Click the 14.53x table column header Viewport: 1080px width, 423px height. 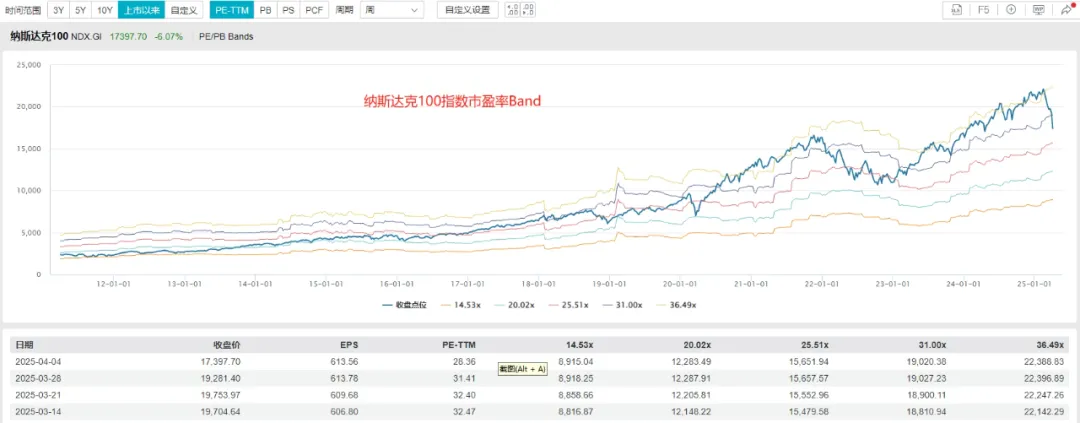[x=580, y=344]
